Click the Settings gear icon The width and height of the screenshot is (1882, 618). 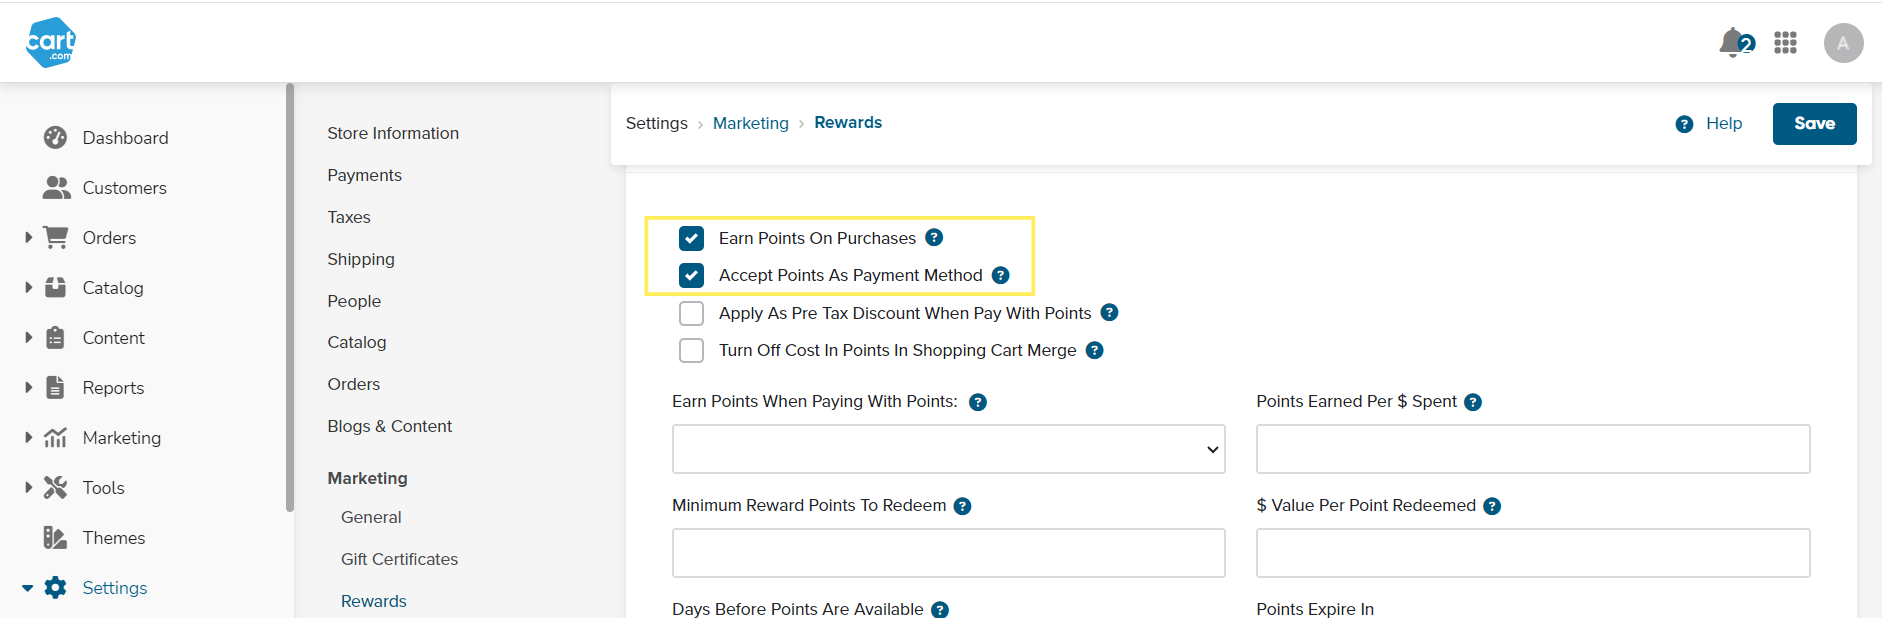(56, 587)
